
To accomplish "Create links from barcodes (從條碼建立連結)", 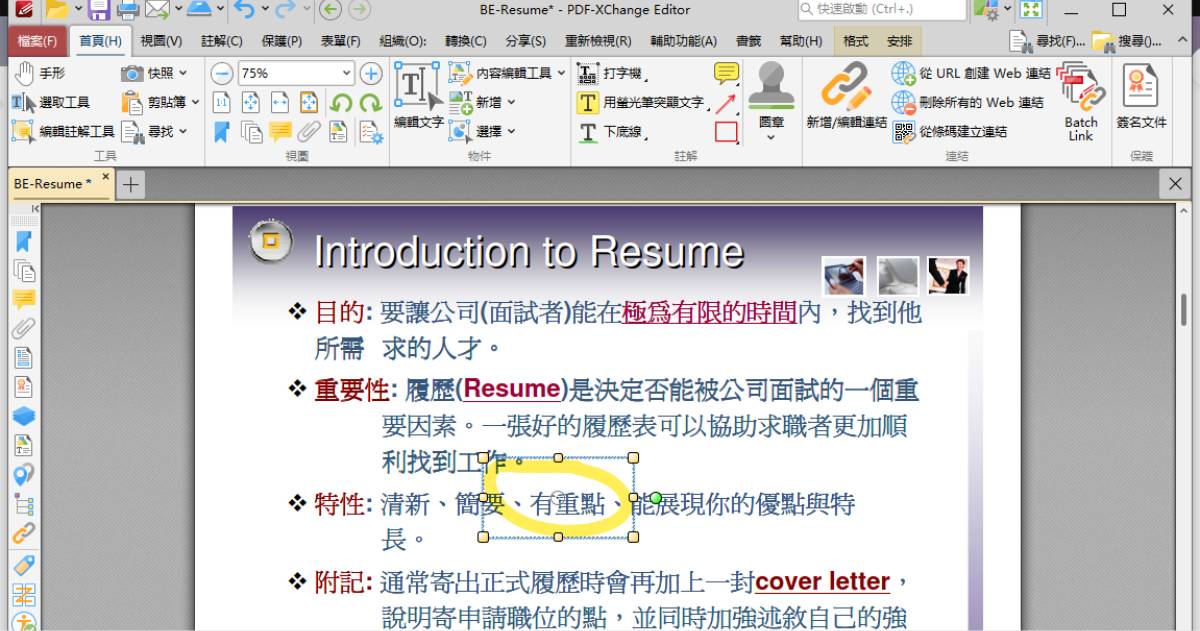I will click(x=950, y=131).
